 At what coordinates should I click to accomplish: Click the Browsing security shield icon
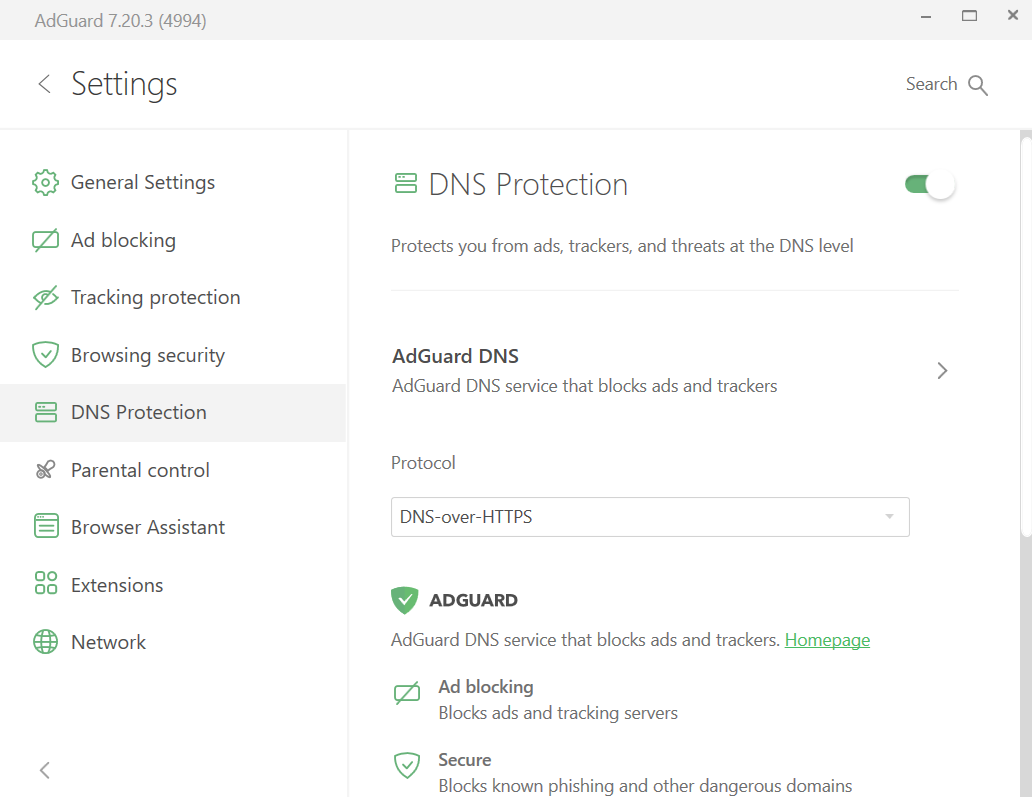click(45, 355)
